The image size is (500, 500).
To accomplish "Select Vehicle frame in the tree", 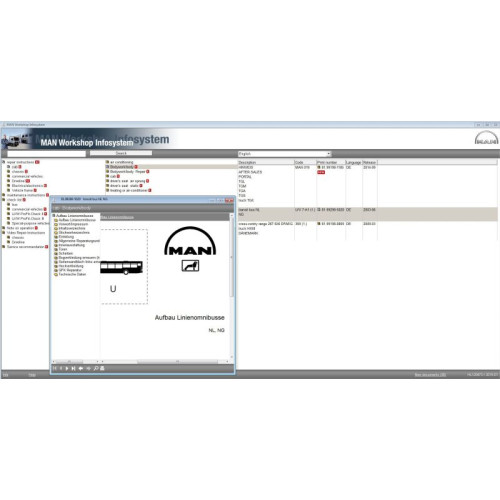I will 22,190.
